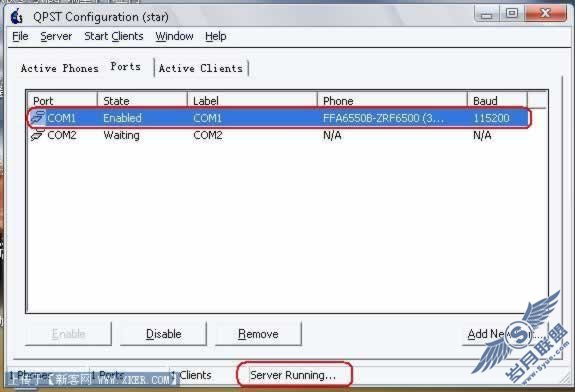Click the Server Running status text
575x392 pixels.
pyautogui.click(x=293, y=375)
